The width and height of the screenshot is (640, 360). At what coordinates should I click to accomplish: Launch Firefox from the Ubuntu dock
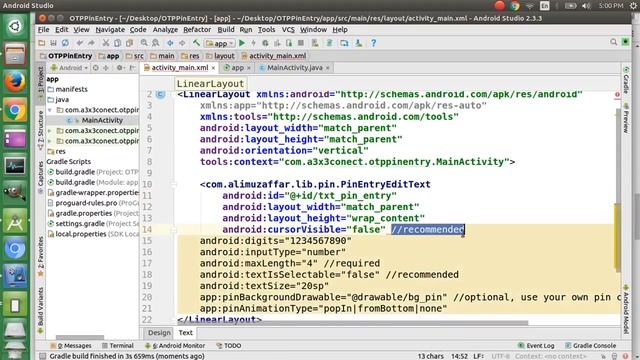[x=15, y=82]
